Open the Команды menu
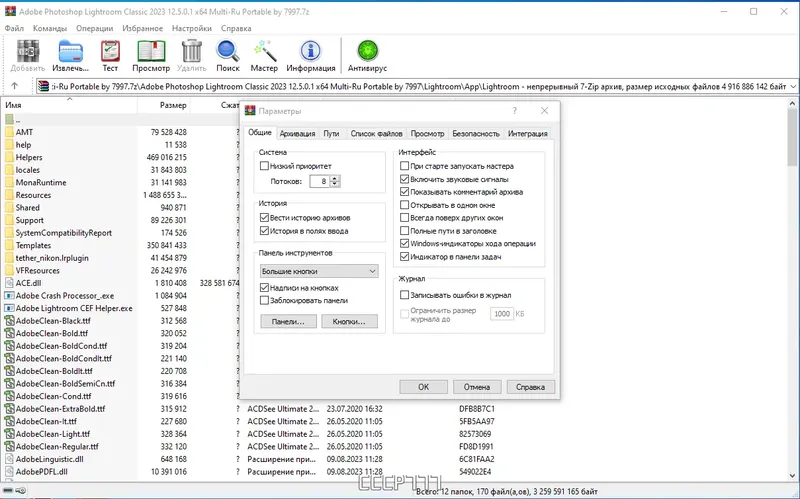Image resolution: width=800 pixels, height=499 pixels. pos(50,29)
